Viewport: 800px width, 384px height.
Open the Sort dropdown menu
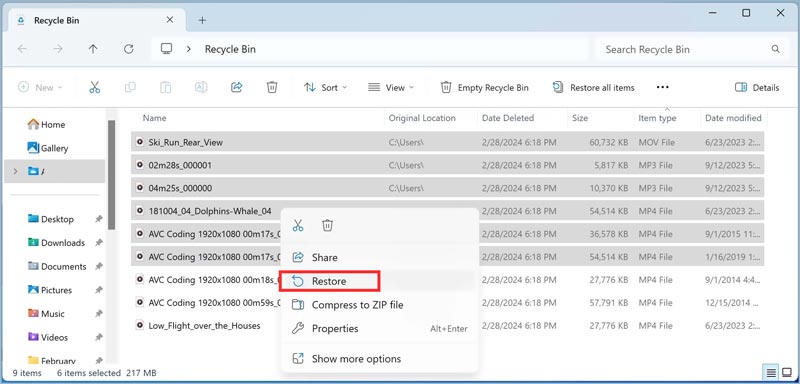[x=325, y=87]
